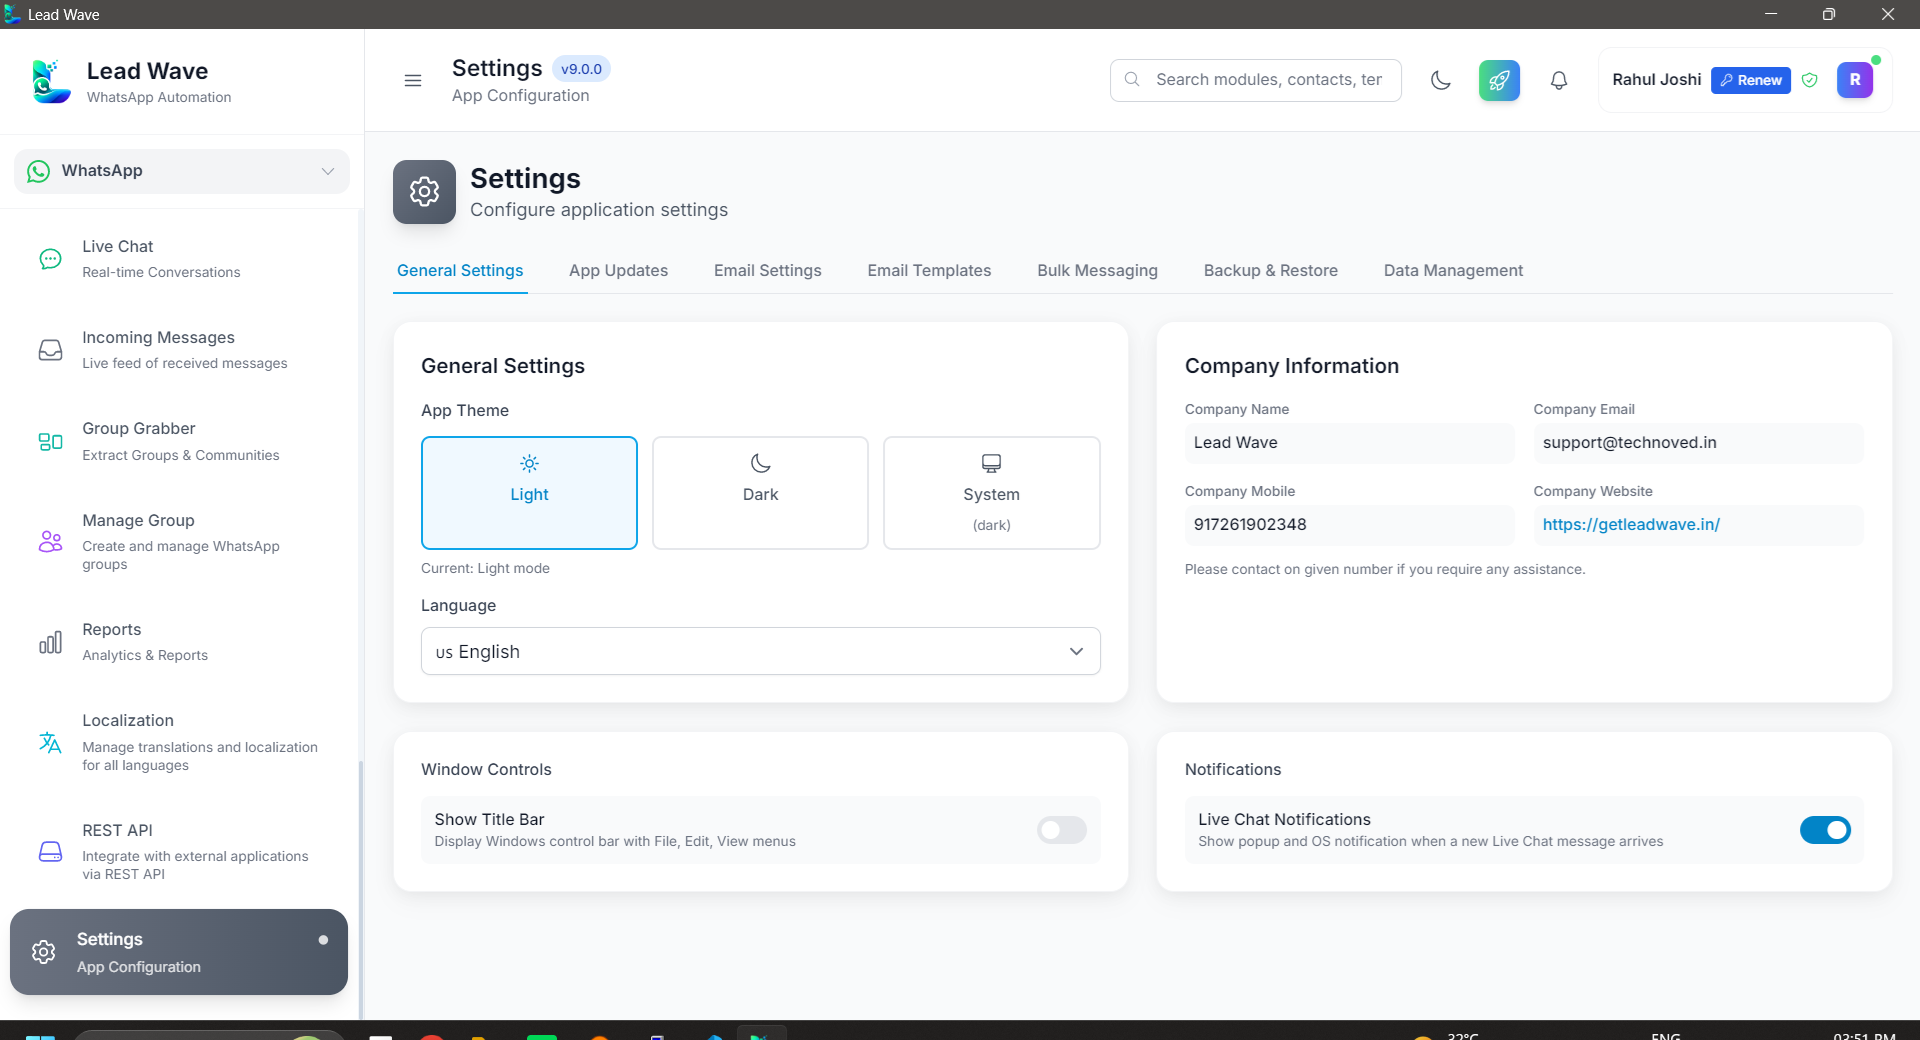The width and height of the screenshot is (1920, 1040).
Task: Open the user avatar R
Action: point(1855,80)
